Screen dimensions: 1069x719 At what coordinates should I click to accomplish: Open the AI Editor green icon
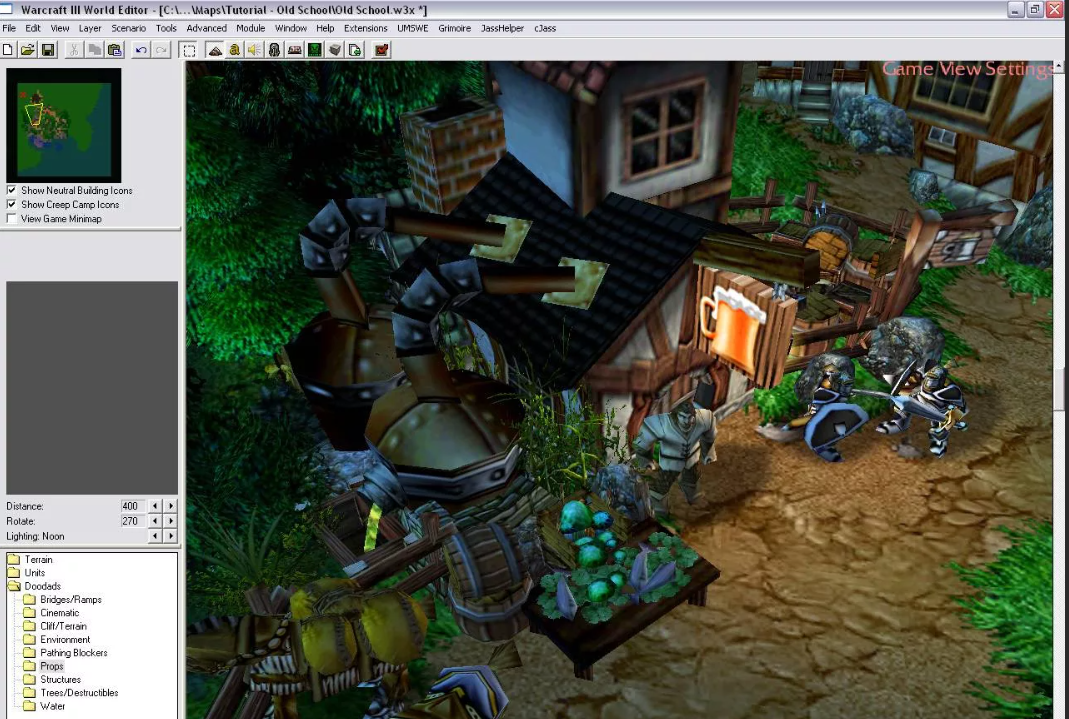(314, 50)
